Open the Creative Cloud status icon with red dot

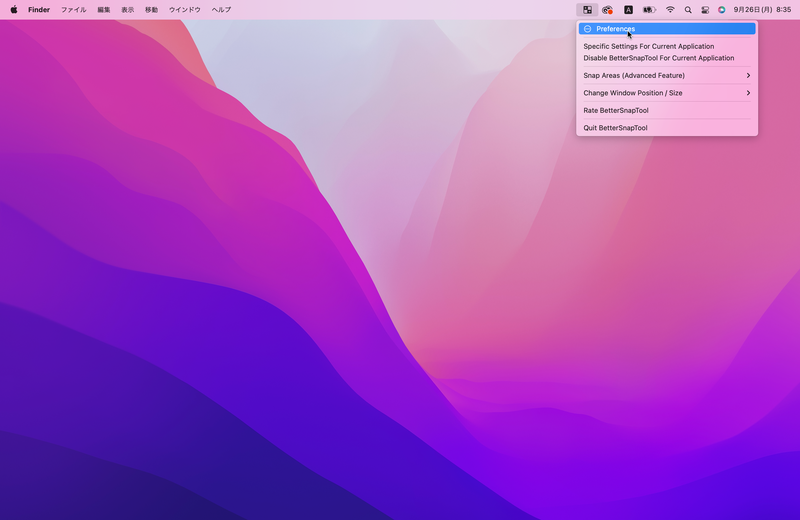coord(607,10)
